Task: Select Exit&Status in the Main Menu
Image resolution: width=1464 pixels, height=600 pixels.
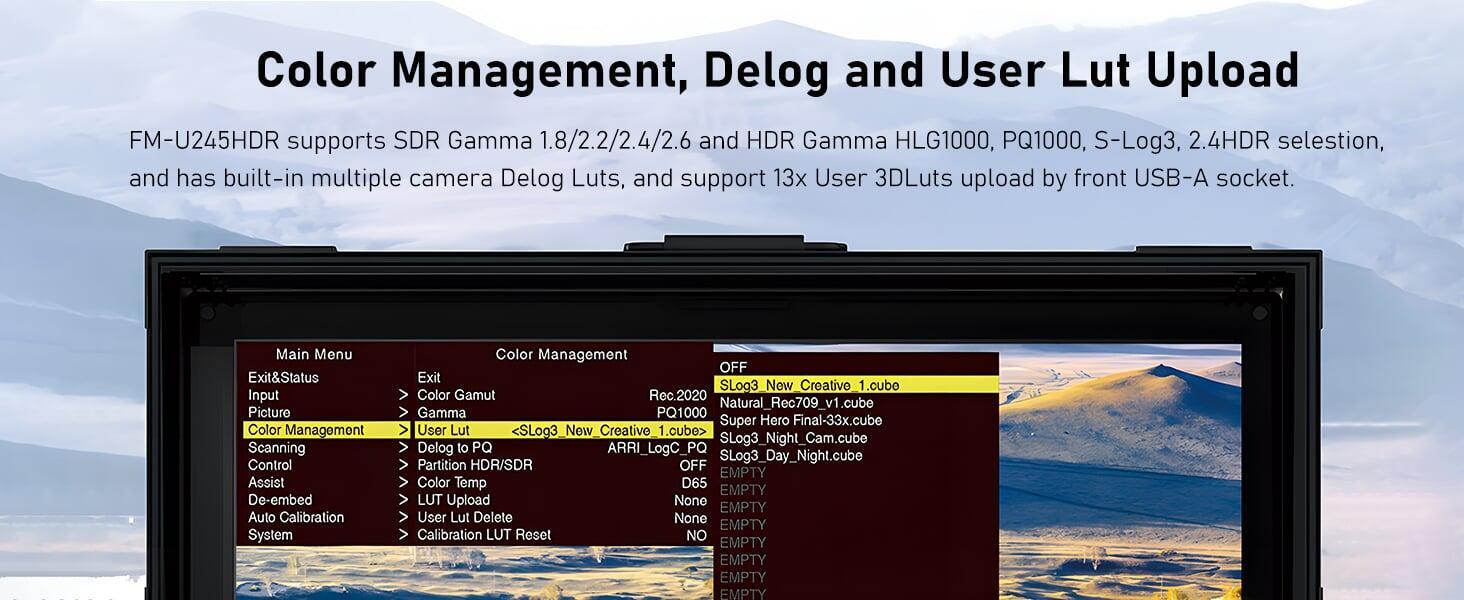Action: point(283,377)
